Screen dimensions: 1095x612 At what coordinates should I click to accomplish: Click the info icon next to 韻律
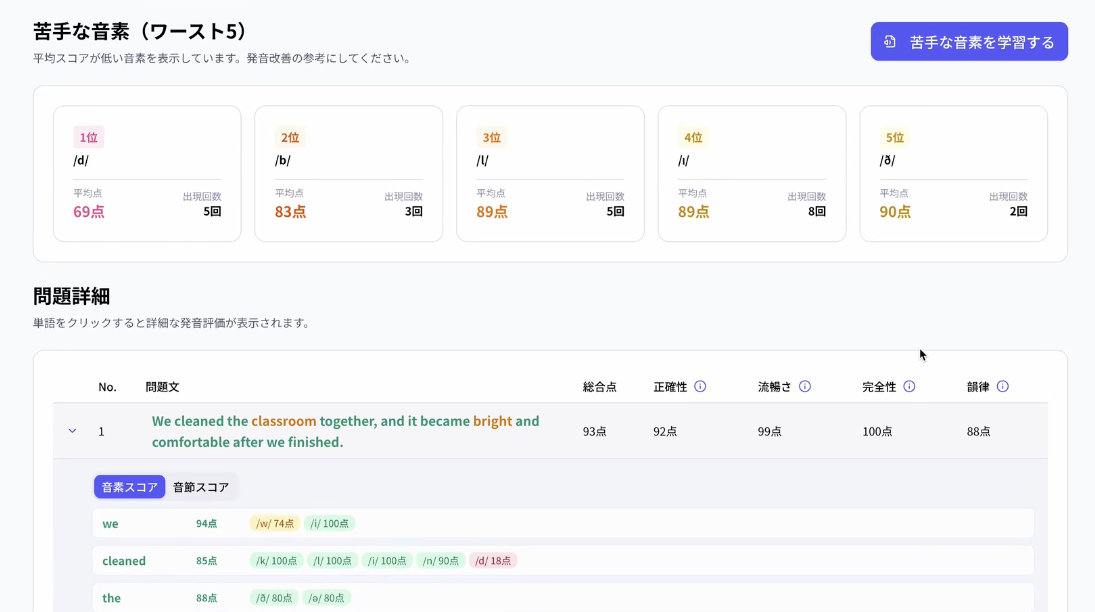click(x=1002, y=386)
